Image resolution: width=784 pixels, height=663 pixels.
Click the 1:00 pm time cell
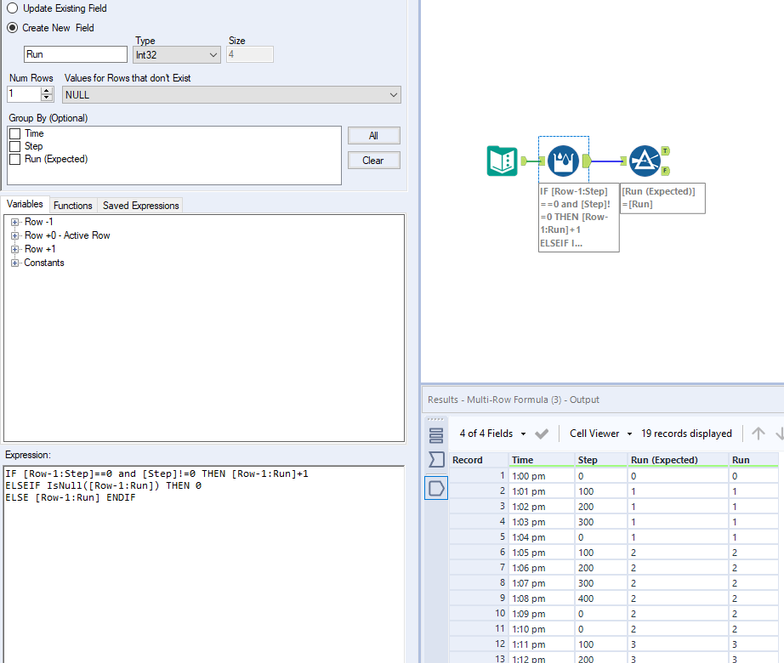point(542,476)
